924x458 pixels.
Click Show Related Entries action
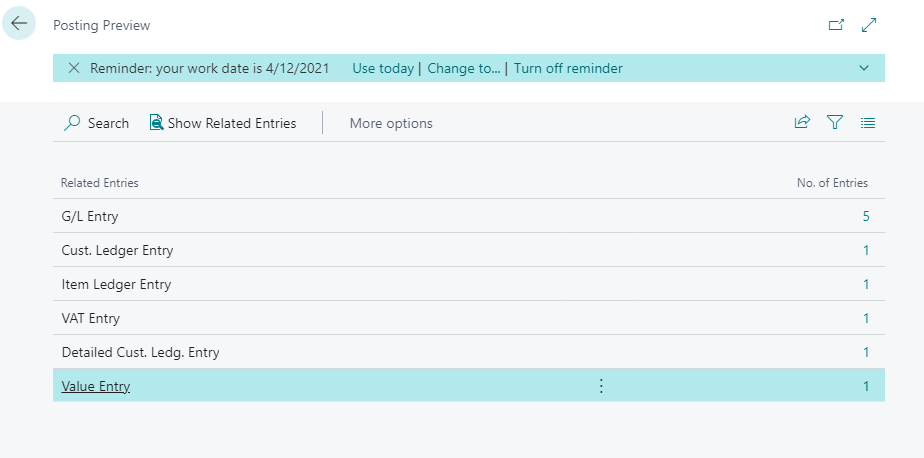coord(222,123)
